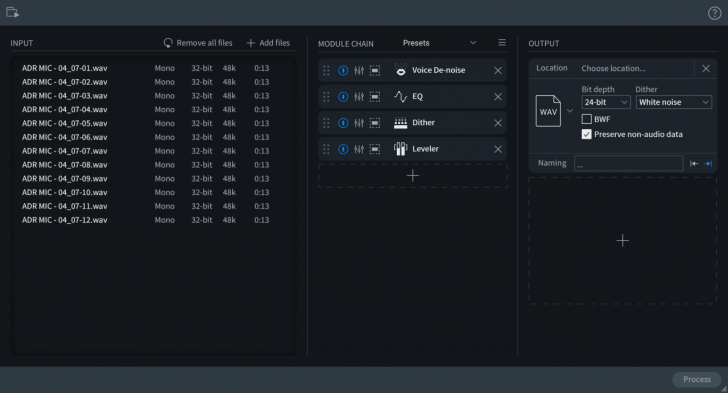Click the batch processor icon at top left
This screenshot has height=393, width=728.
[x=12, y=13]
